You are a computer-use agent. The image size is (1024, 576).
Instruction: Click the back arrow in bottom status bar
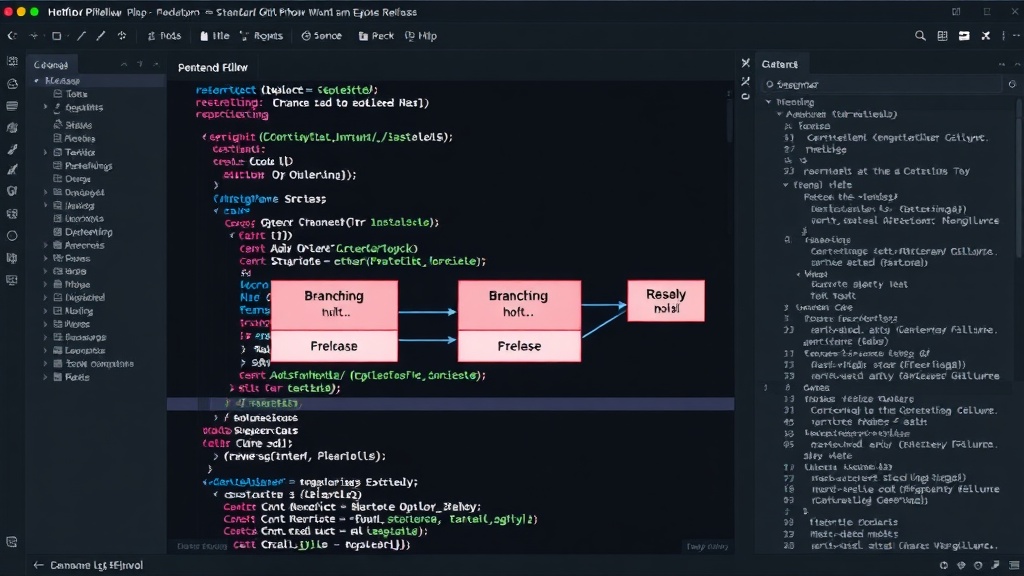(x=38, y=566)
